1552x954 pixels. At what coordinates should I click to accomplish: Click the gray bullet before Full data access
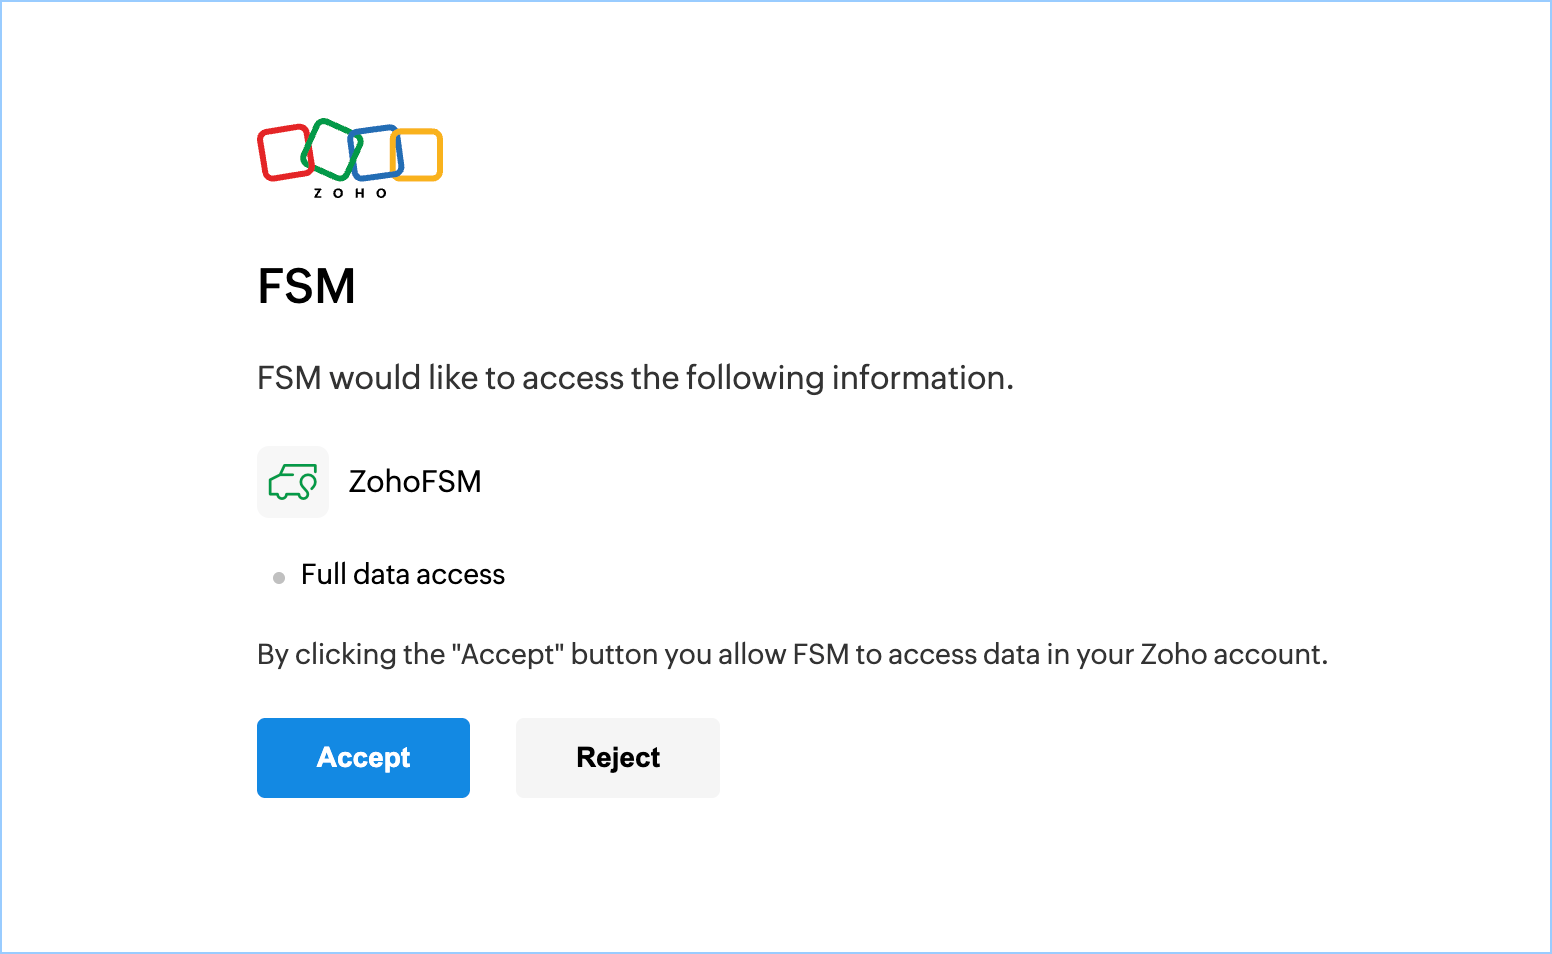click(279, 577)
